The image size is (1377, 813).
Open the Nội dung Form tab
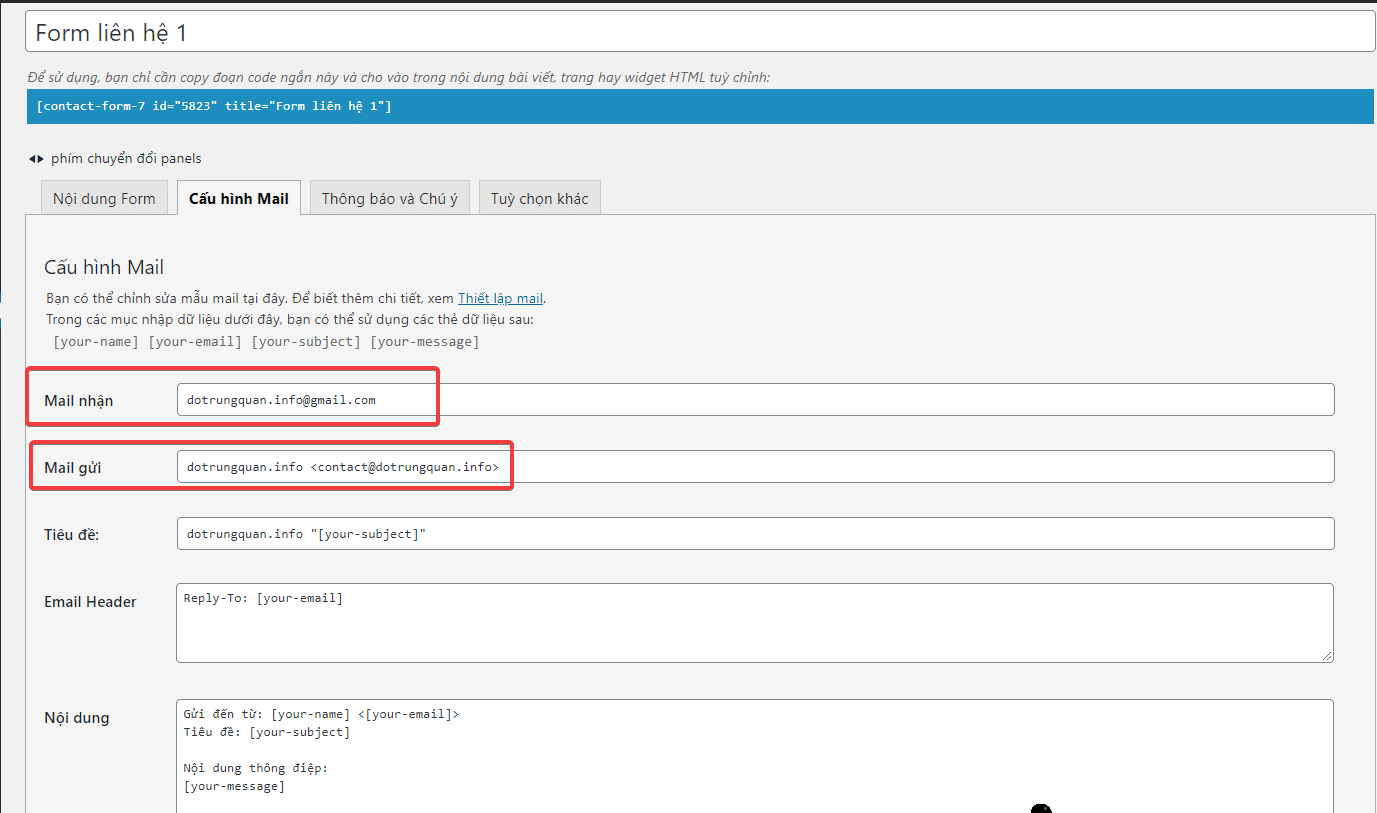104,198
